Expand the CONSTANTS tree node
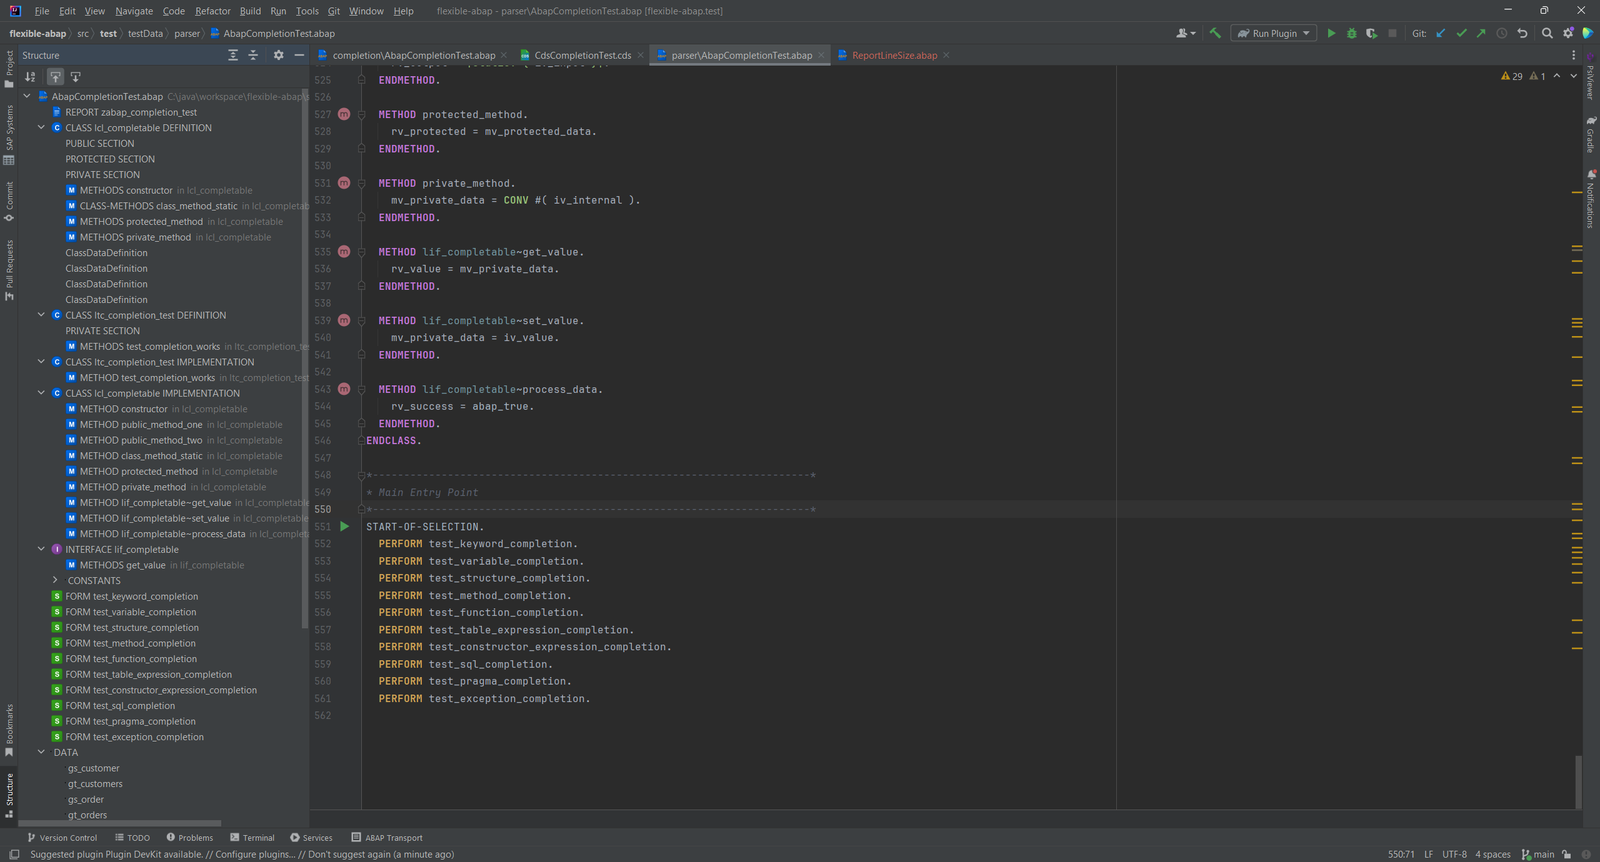The image size is (1600, 862). point(55,580)
